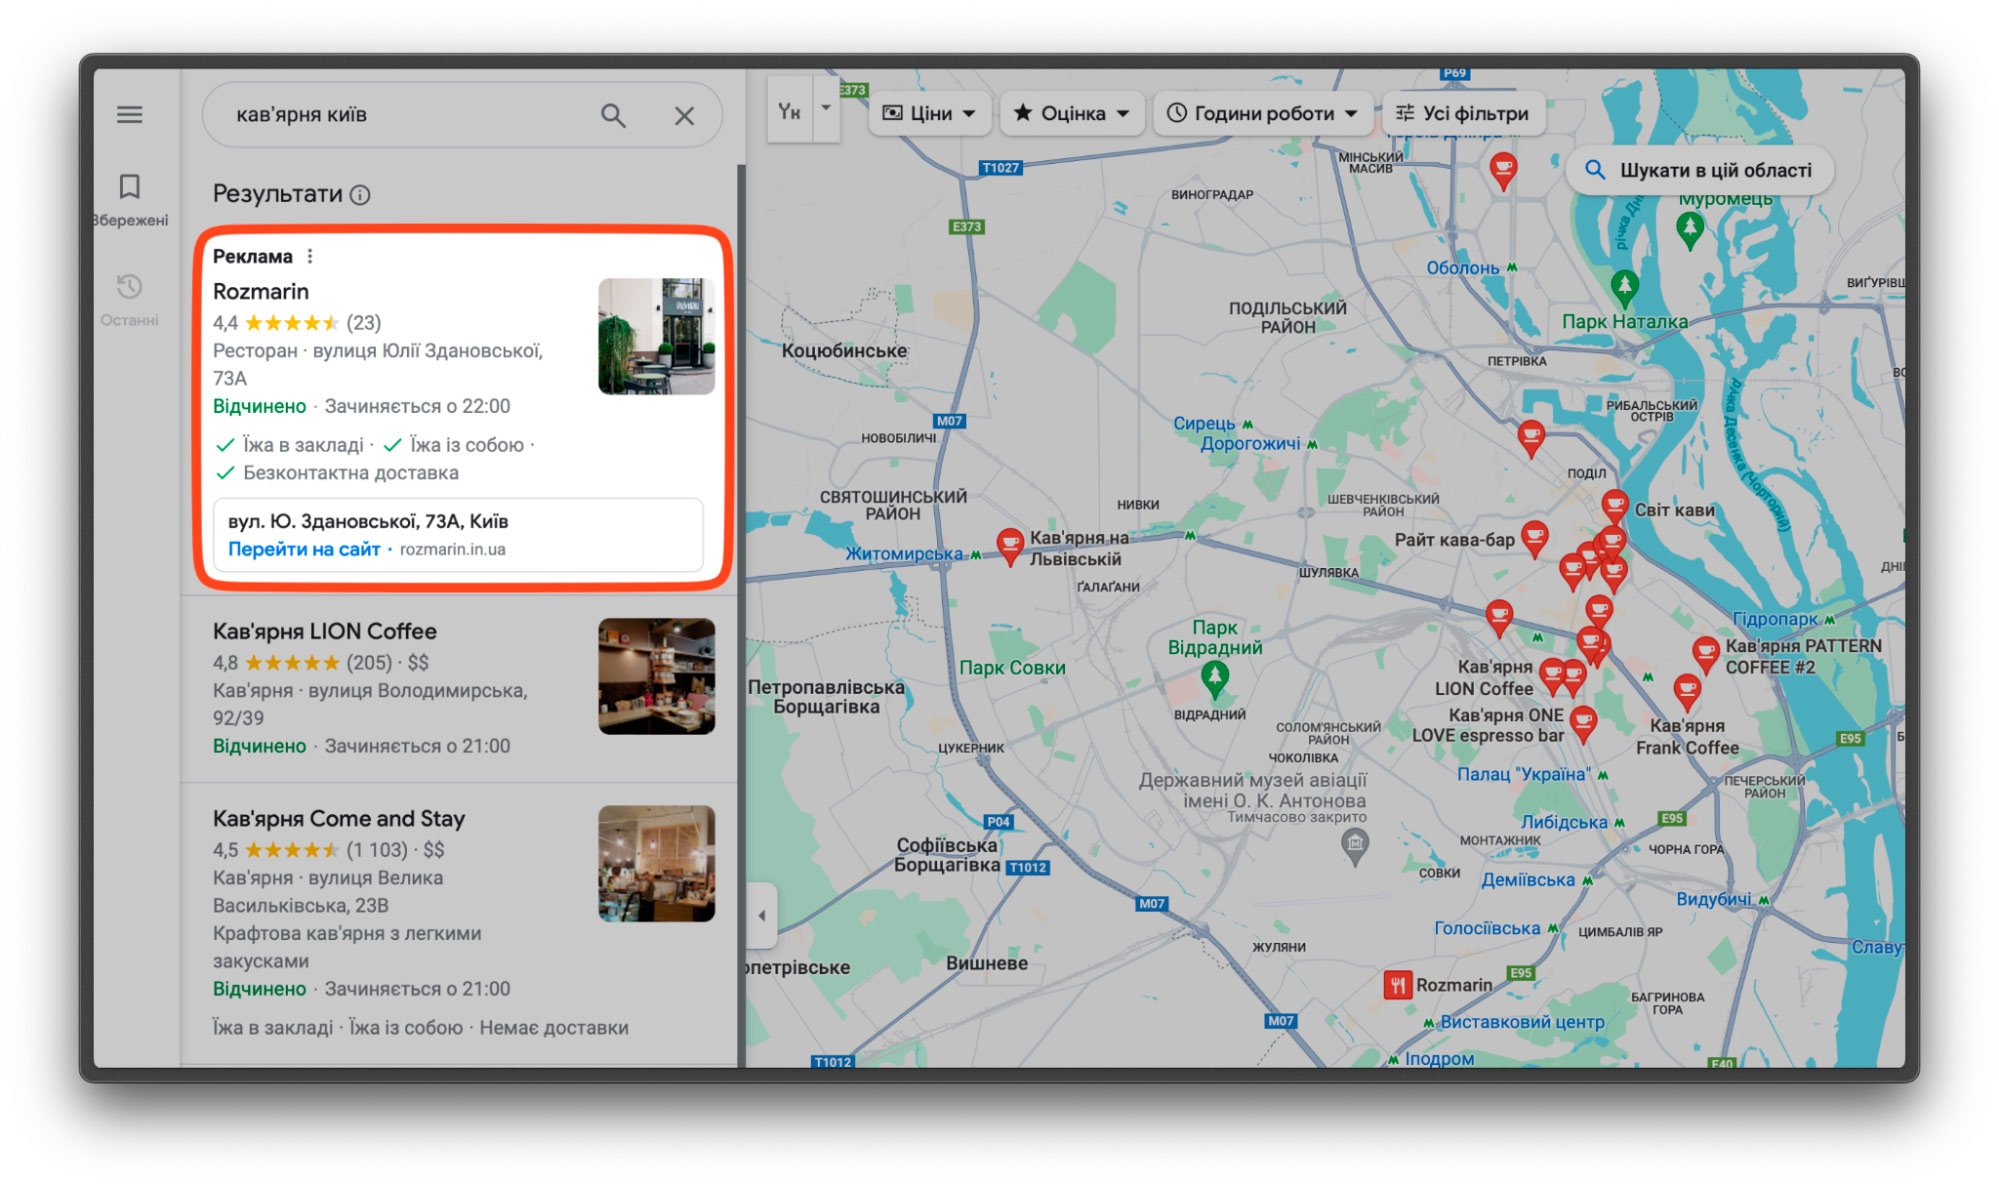Click Виставковий центр metro label
This screenshot has height=1188, width=1999.
click(x=1522, y=1023)
